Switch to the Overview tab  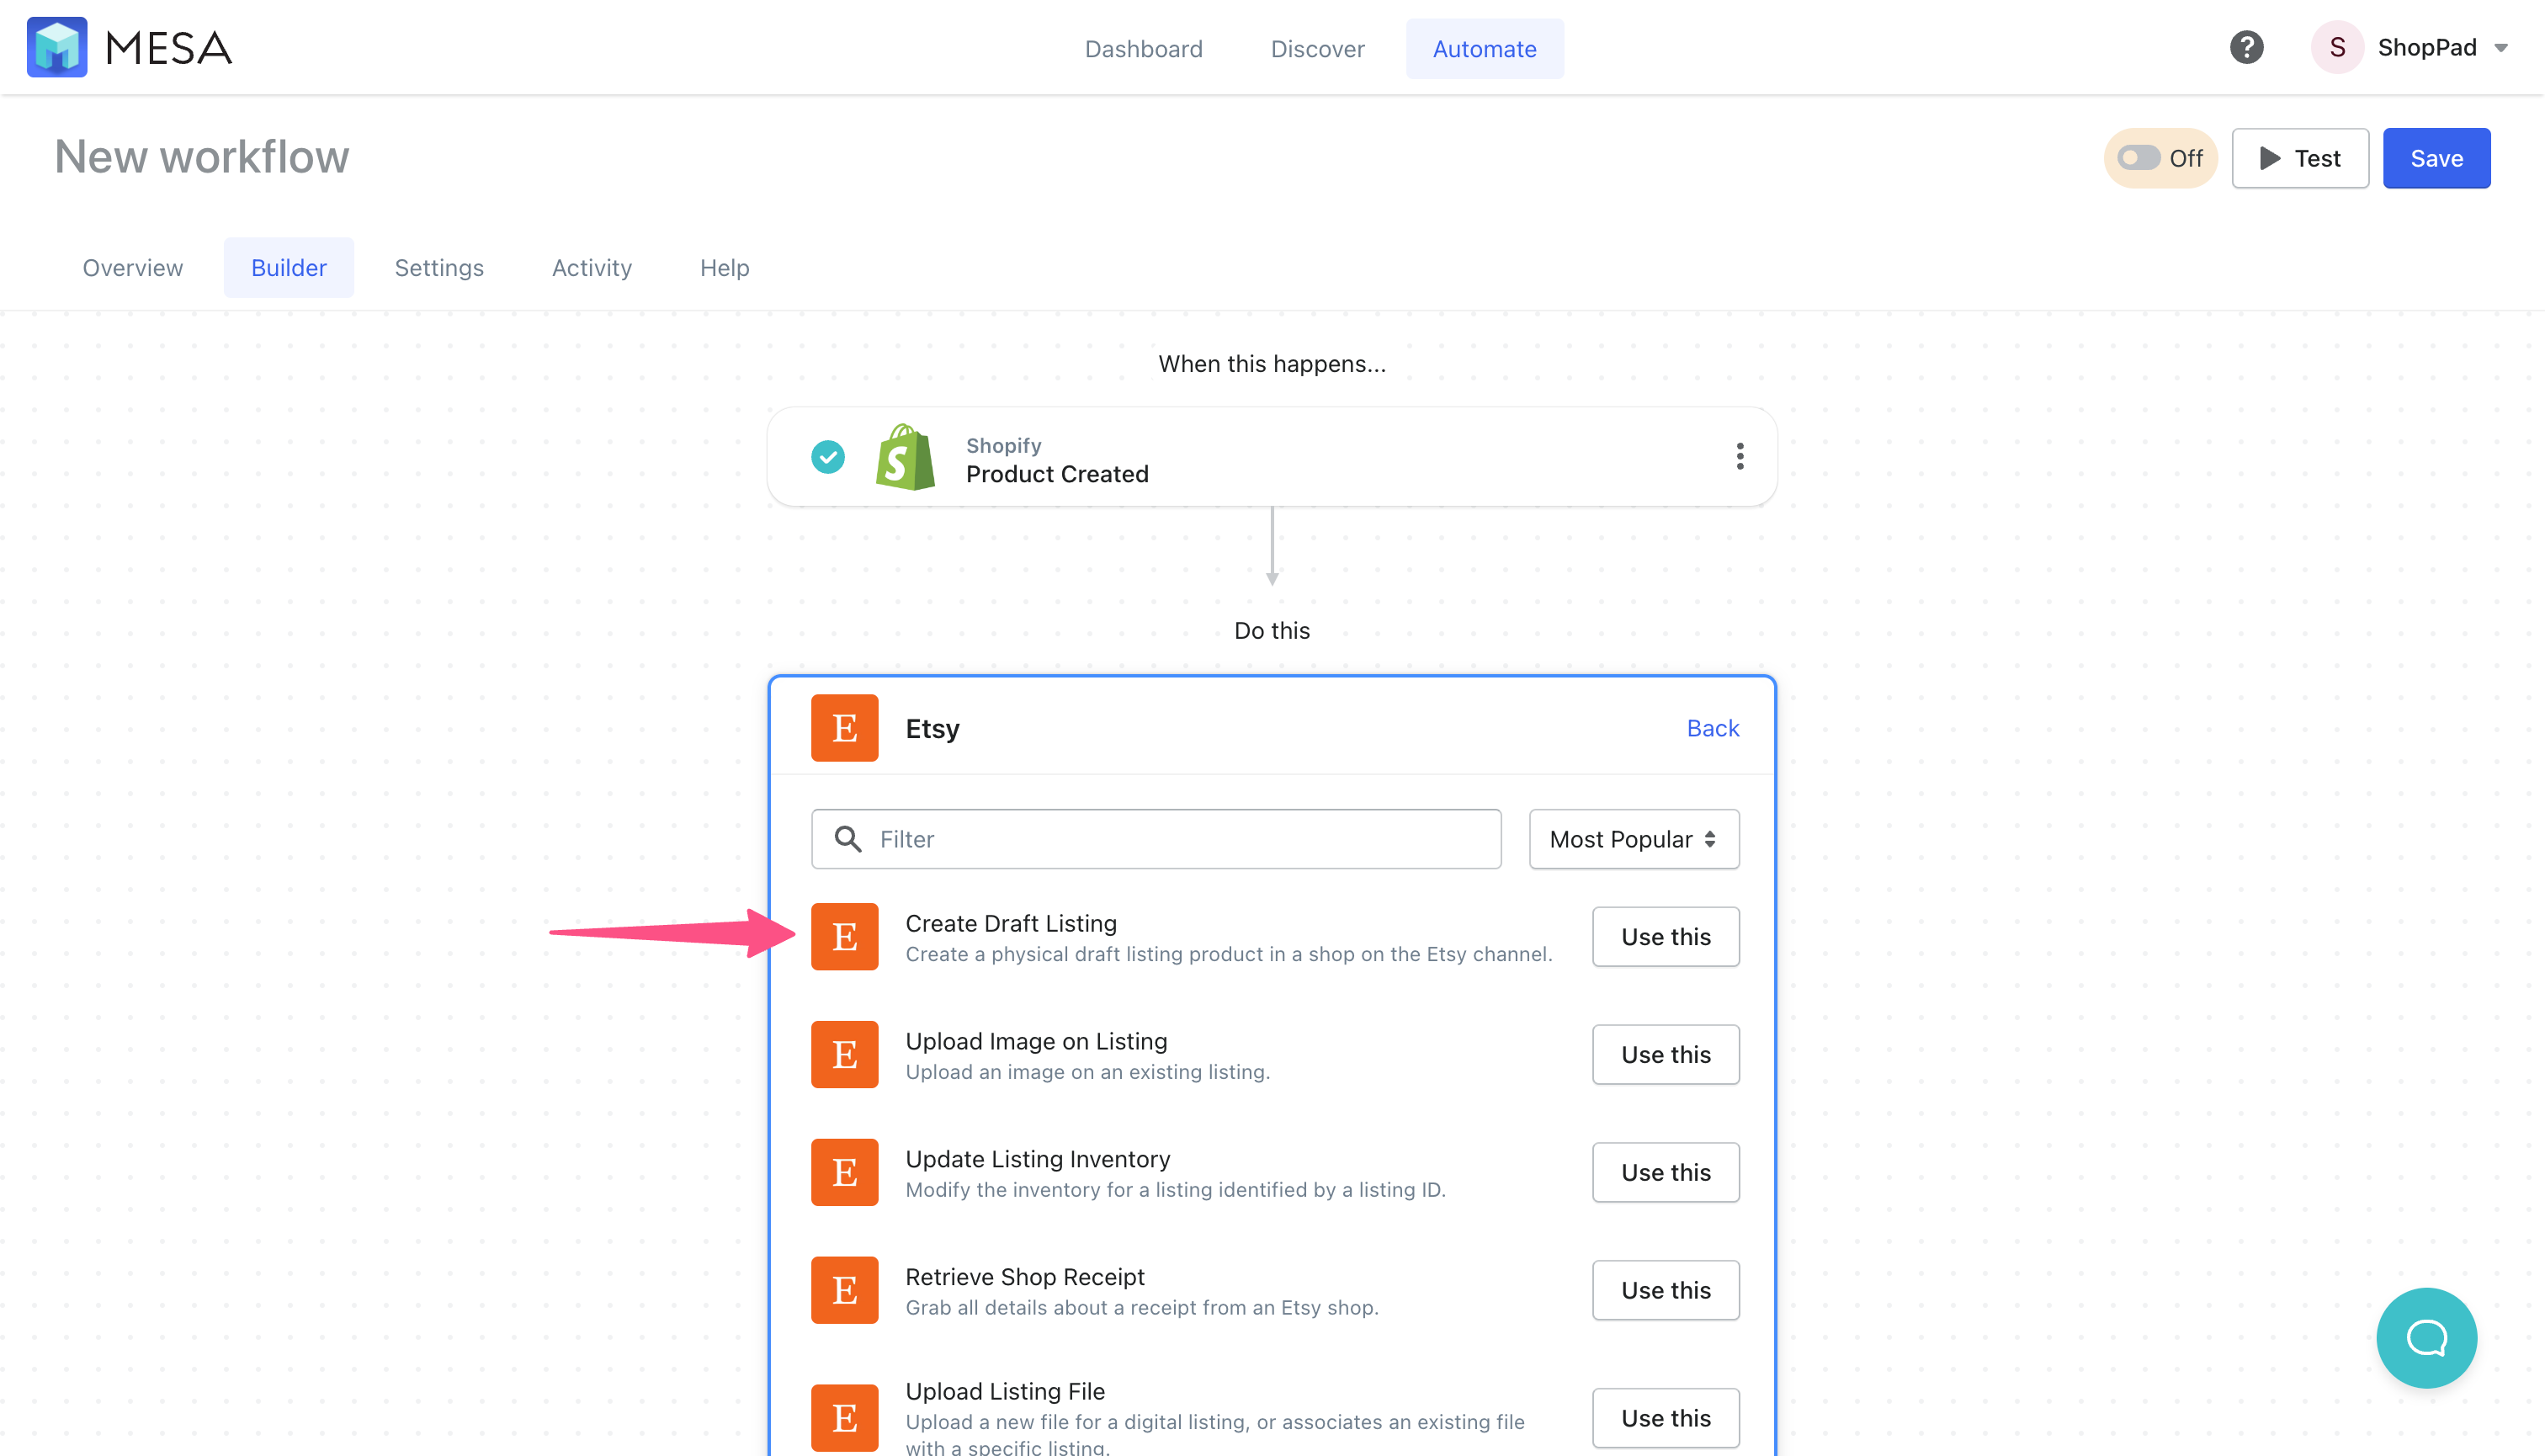click(x=133, y=268)
